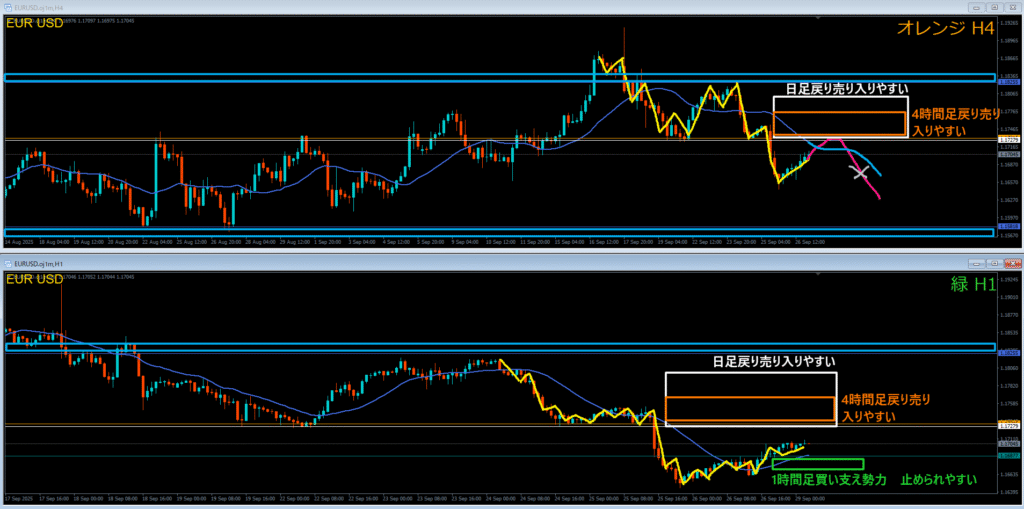Select the orange rectangle on the H1 chart
The image size is (1024, 509).
coord(749,411)
